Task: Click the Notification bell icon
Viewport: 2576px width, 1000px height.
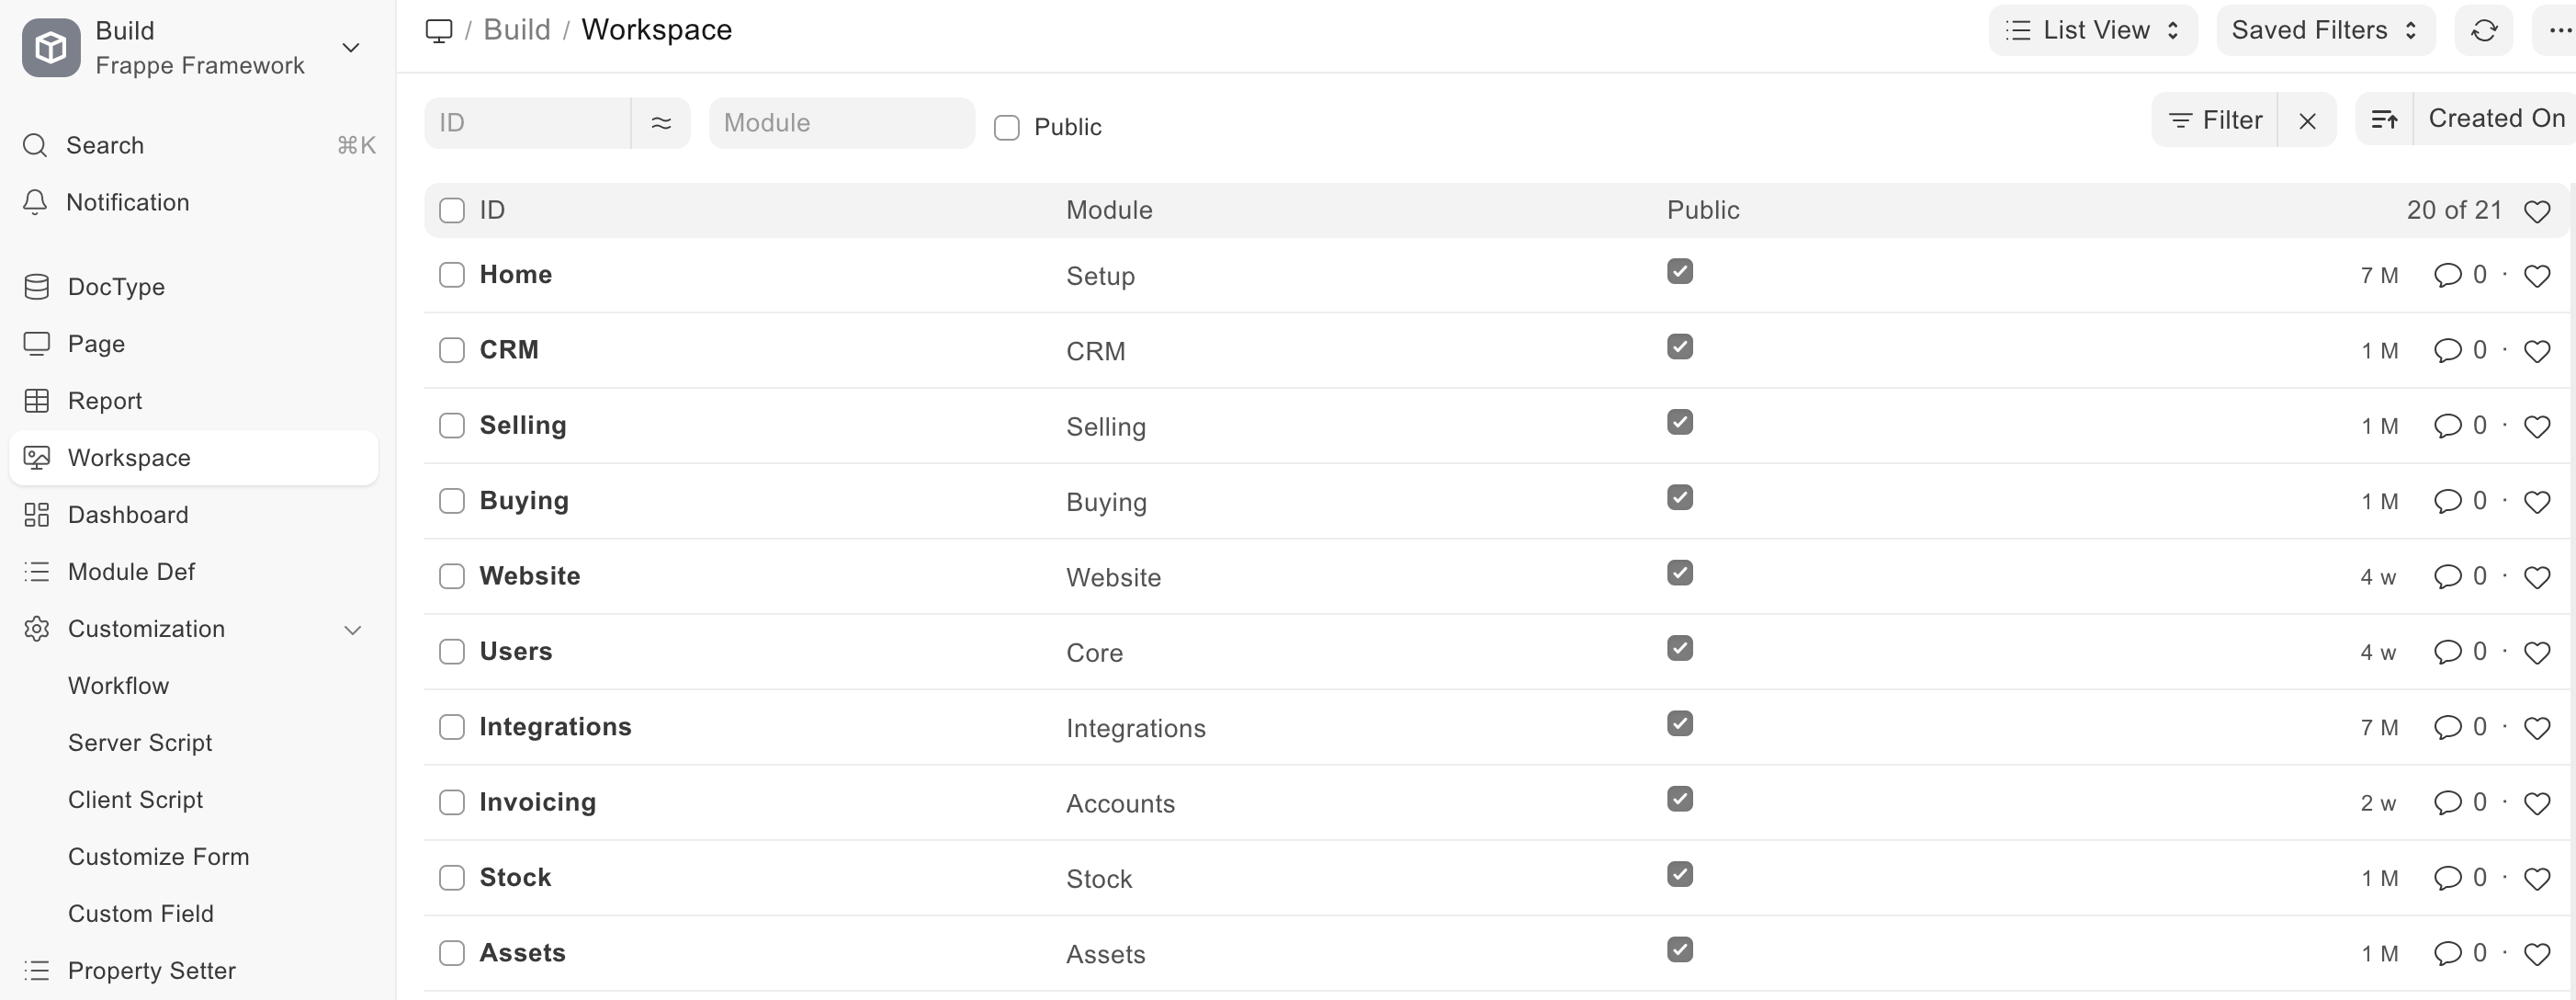Action: pos(35,202)
